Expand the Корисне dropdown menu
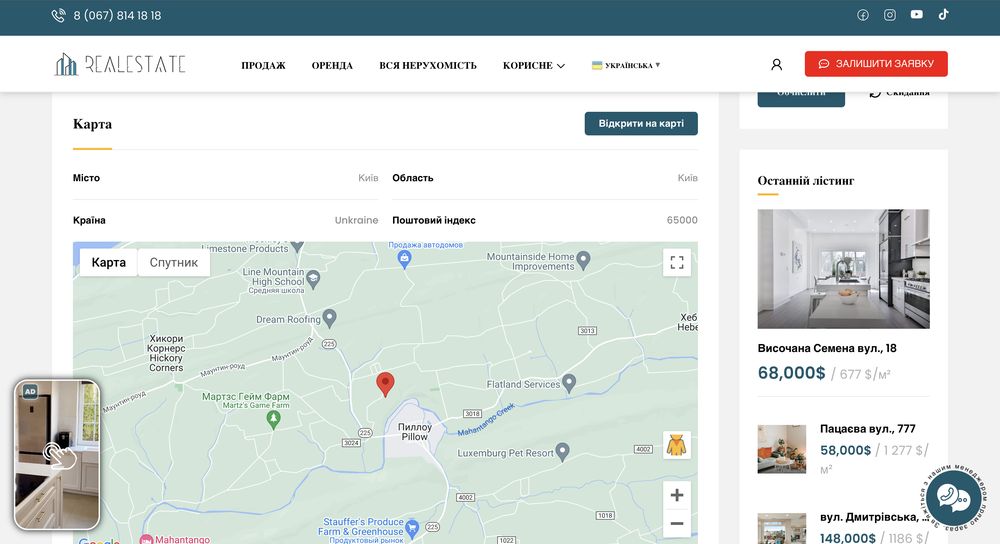The height and width of the screenshot is (544, 1000). [x=534, y=65]
